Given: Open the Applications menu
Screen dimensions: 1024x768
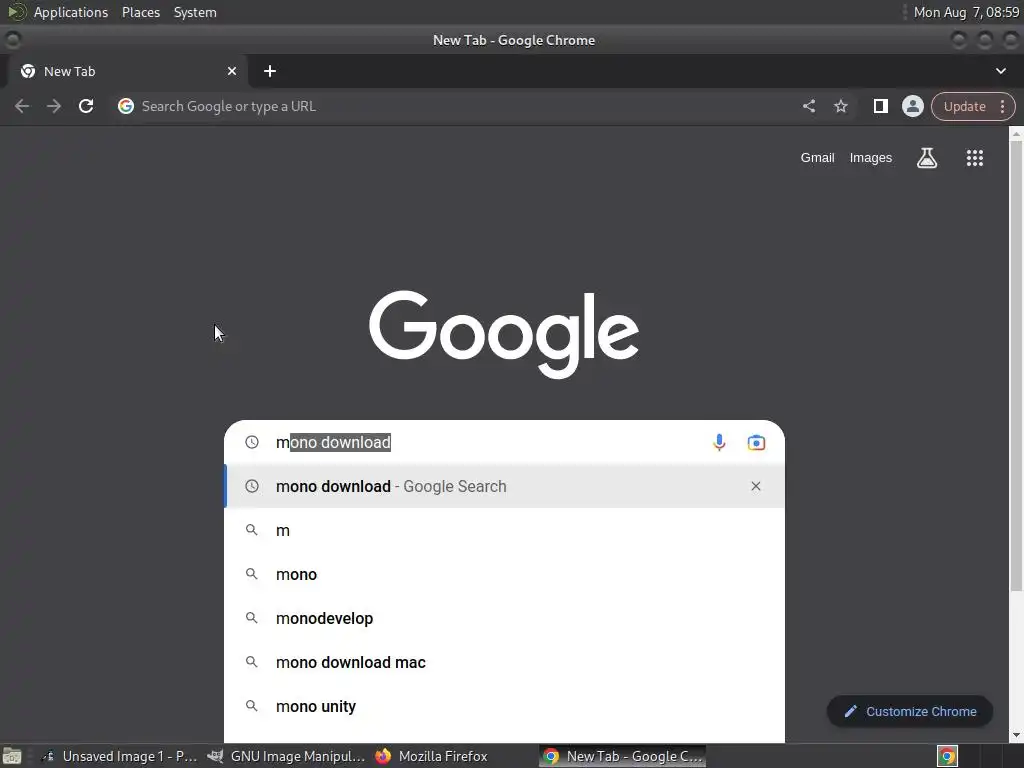Looking at the screenshot, I should [x=71, y=12].
